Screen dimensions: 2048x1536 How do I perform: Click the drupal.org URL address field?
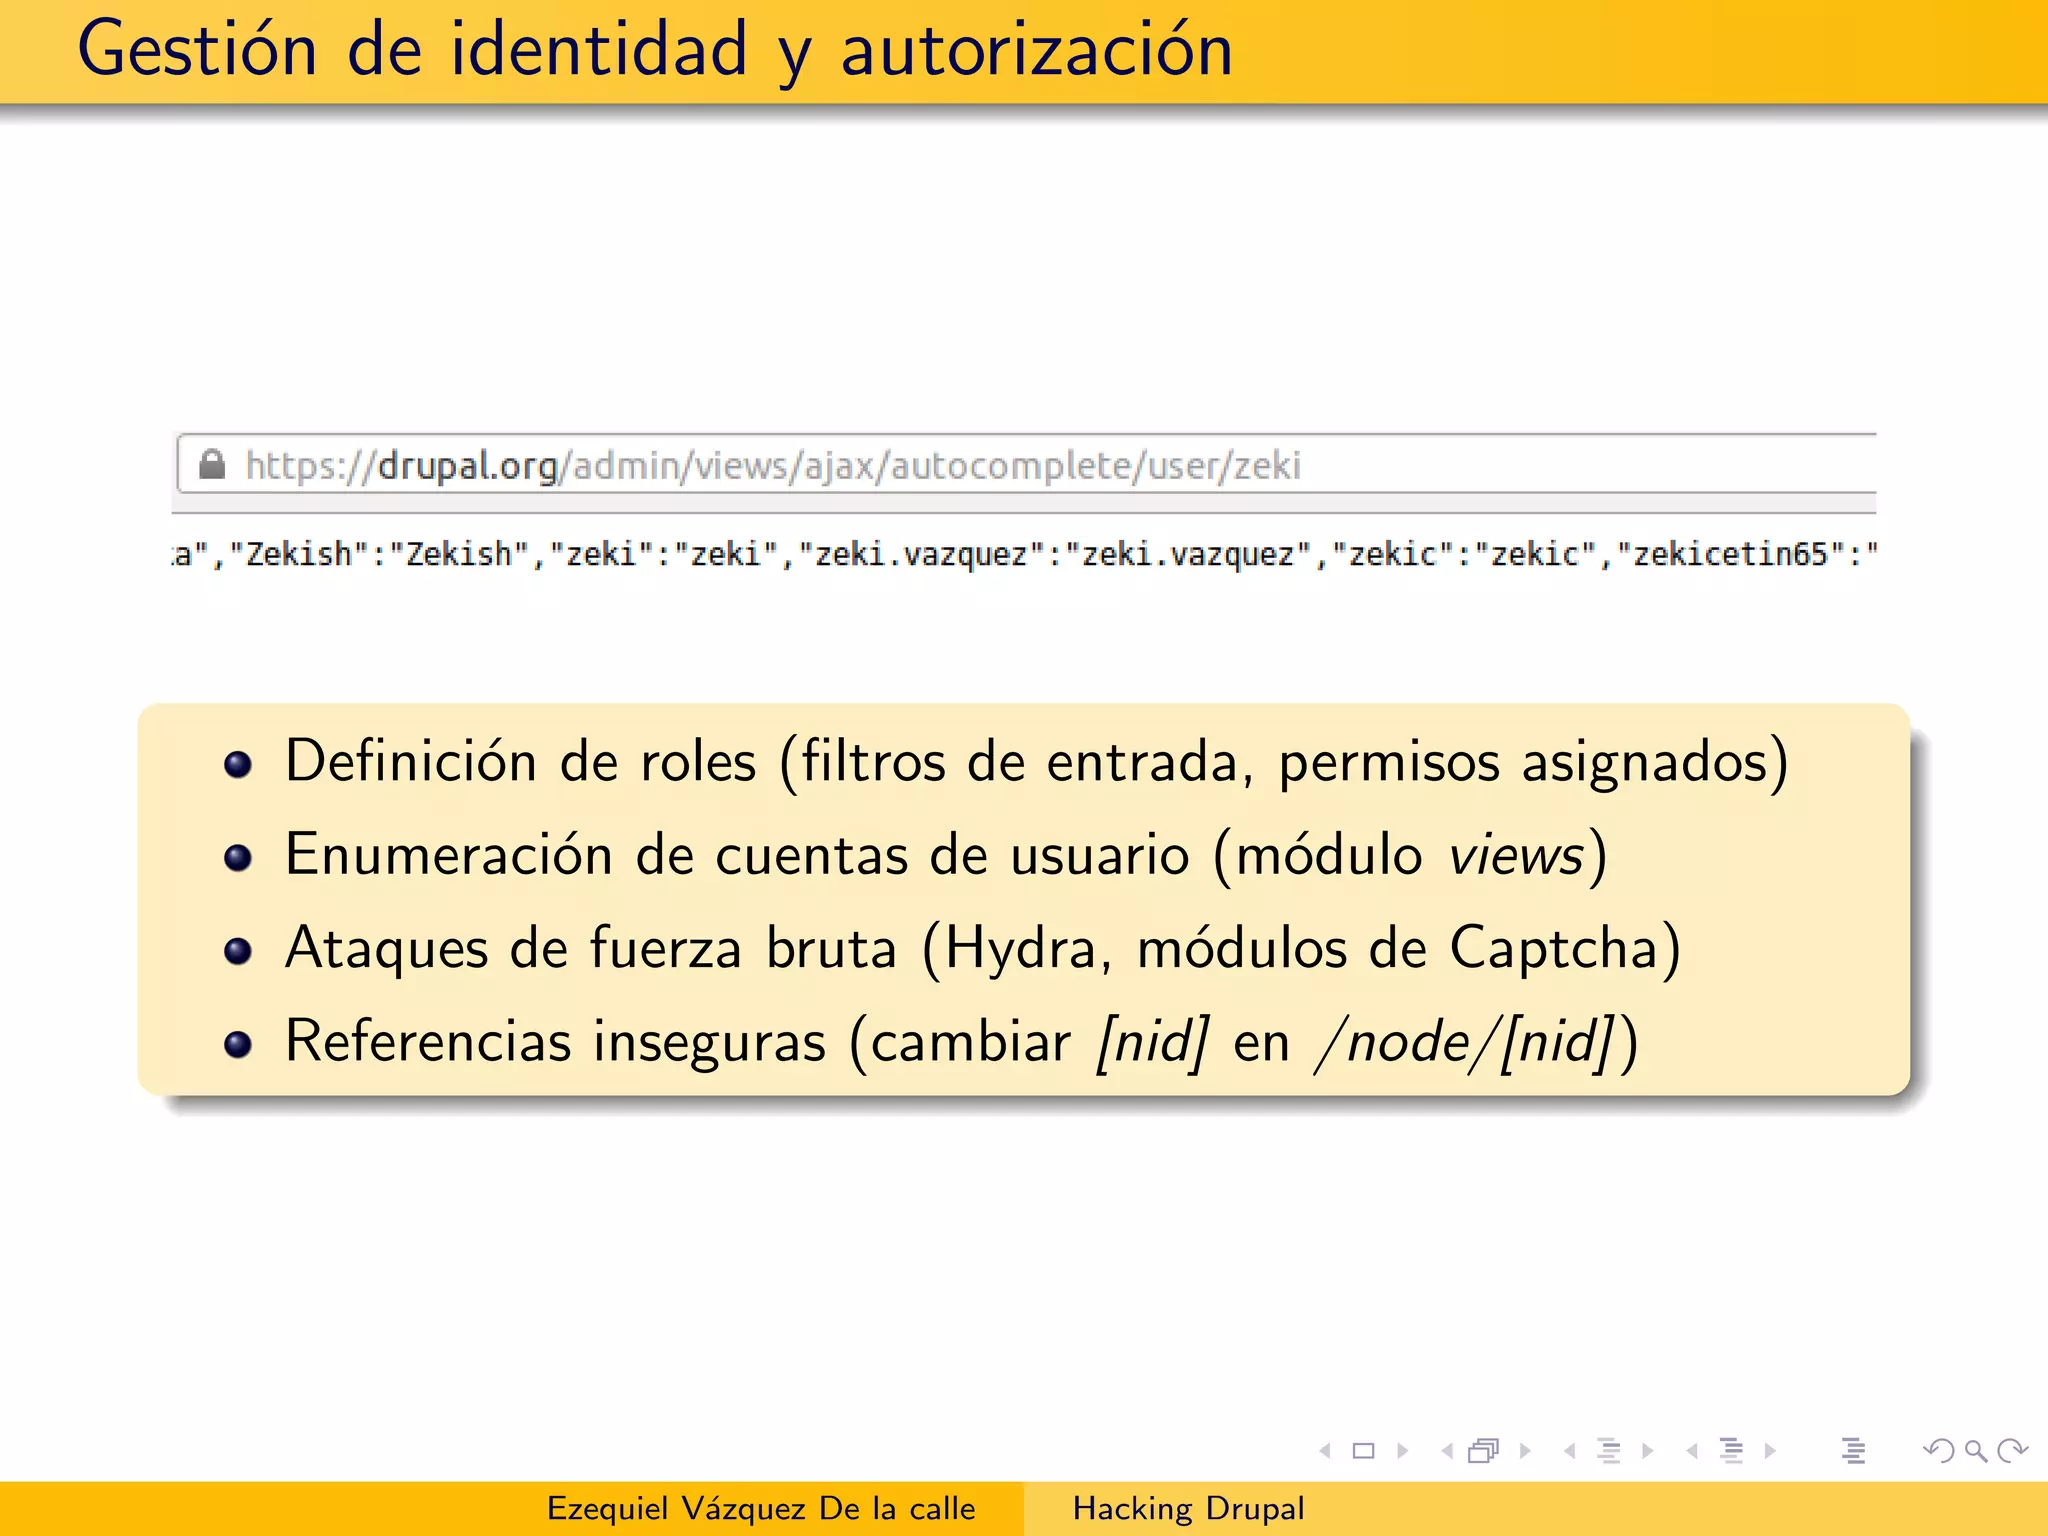tap(1026, 464)
